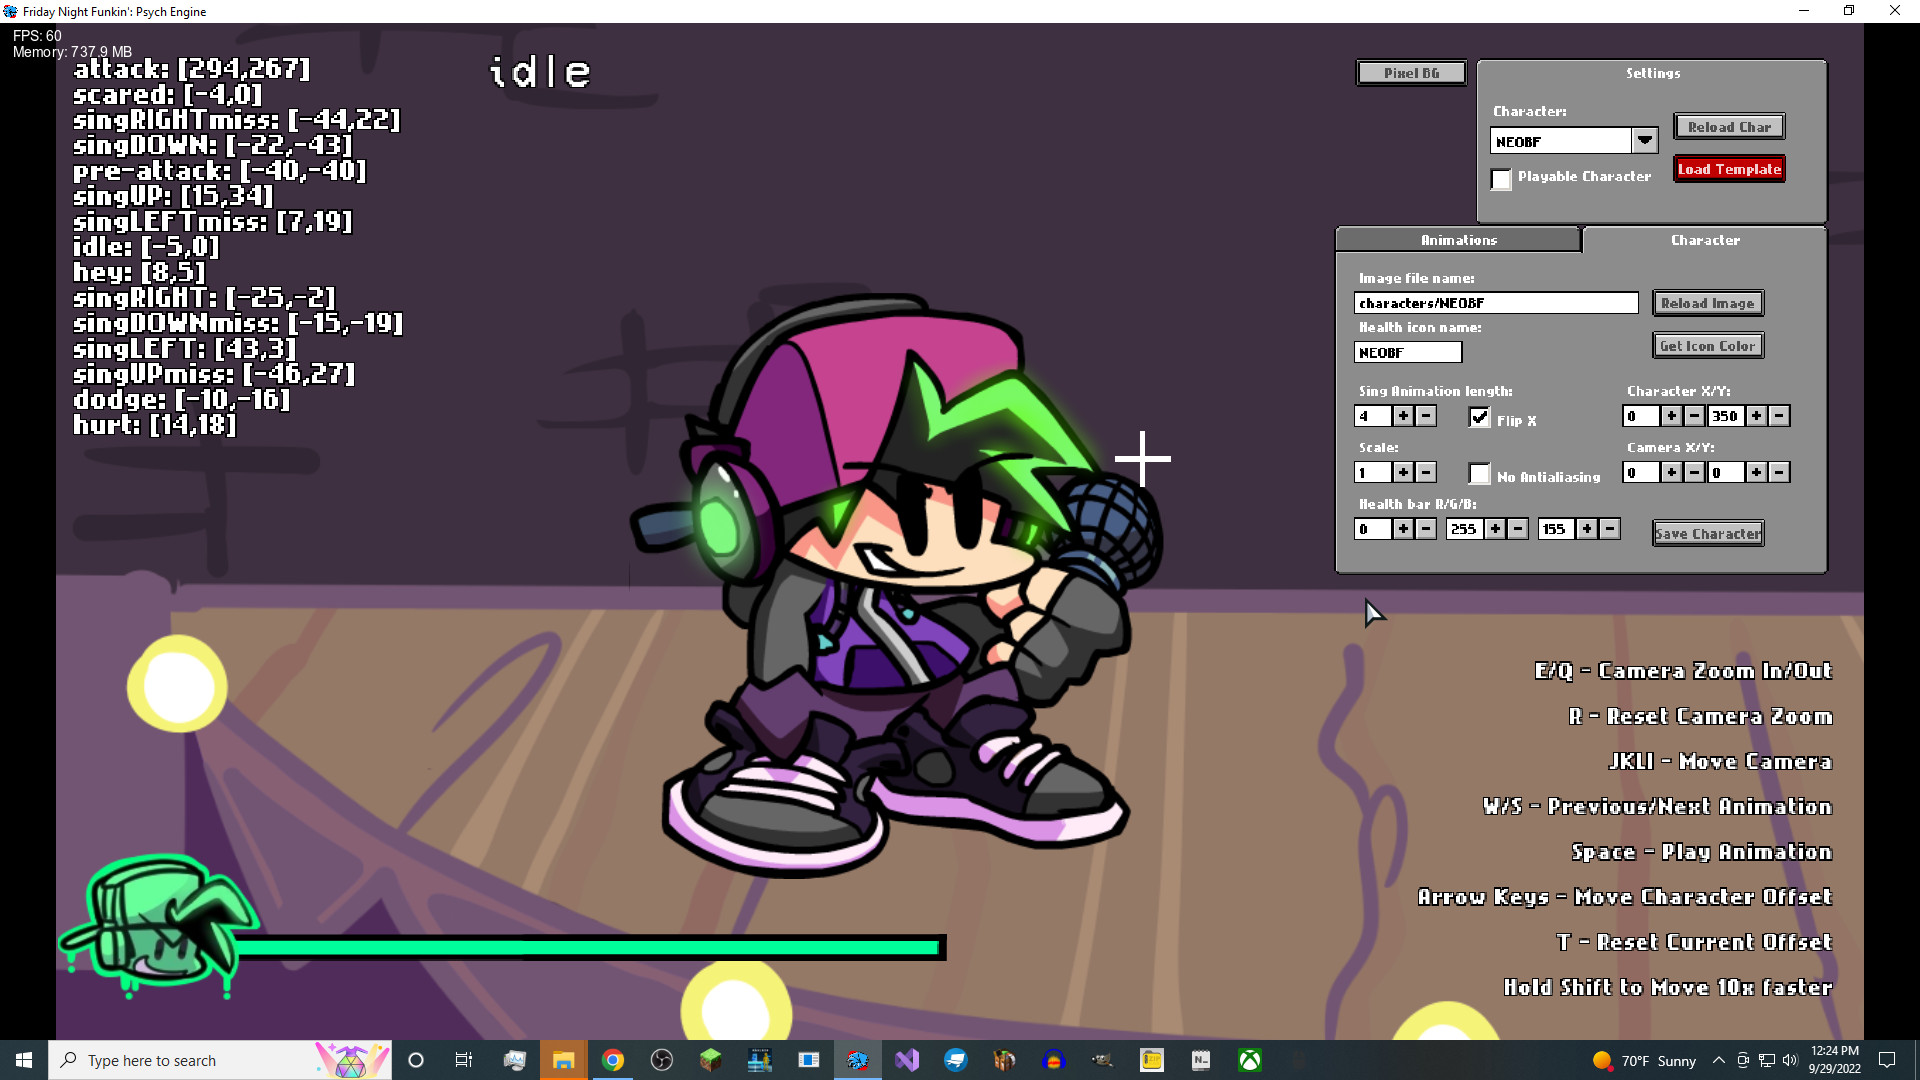Click Get Icon Color for NEOBF
The image size is (1920, 1080).
tap(1707, 345)
